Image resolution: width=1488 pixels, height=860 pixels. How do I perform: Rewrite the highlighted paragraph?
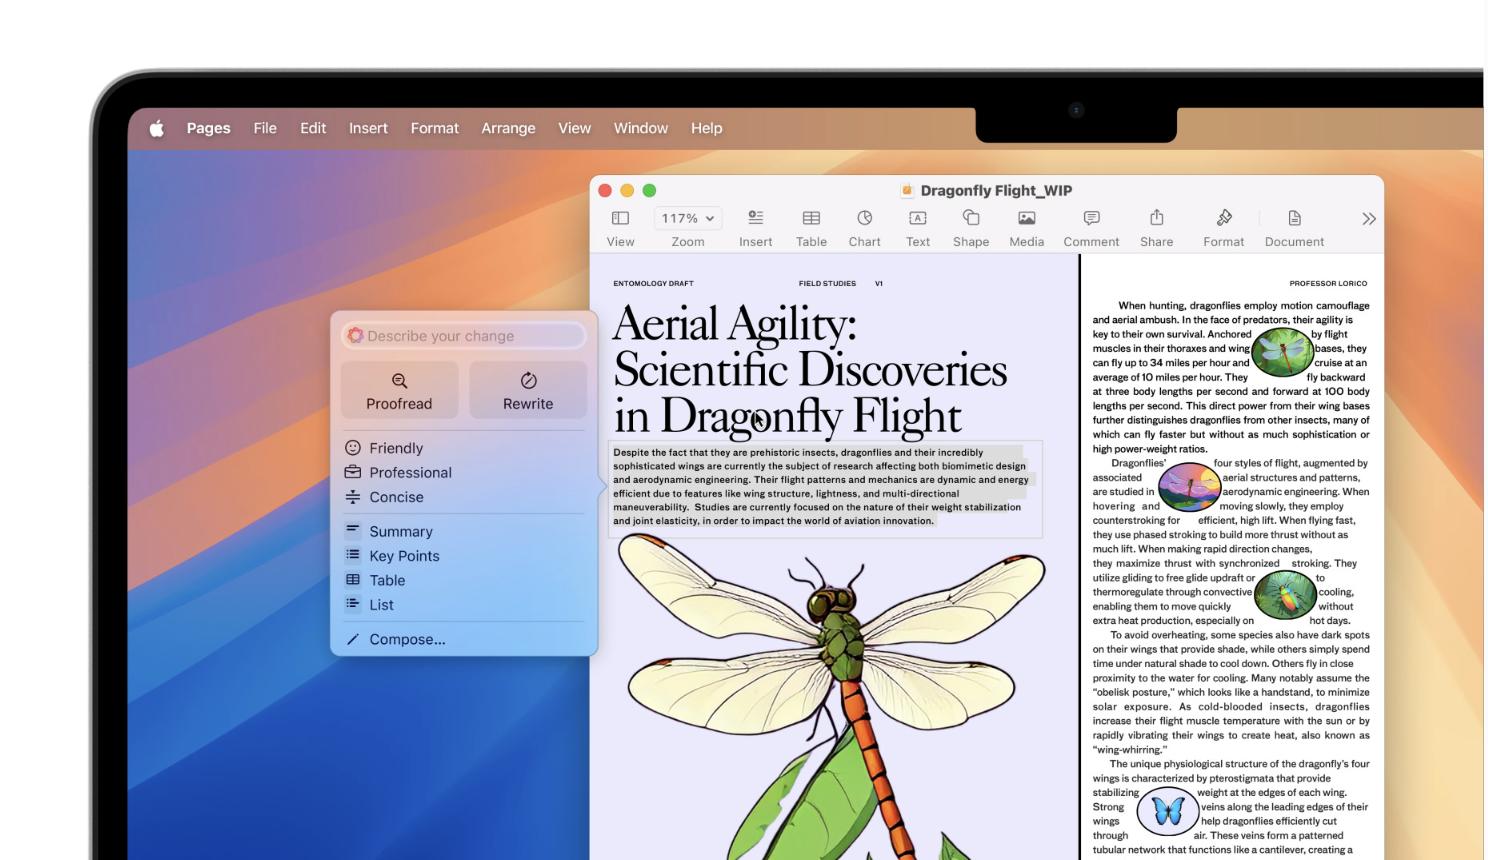click(527, 390)
